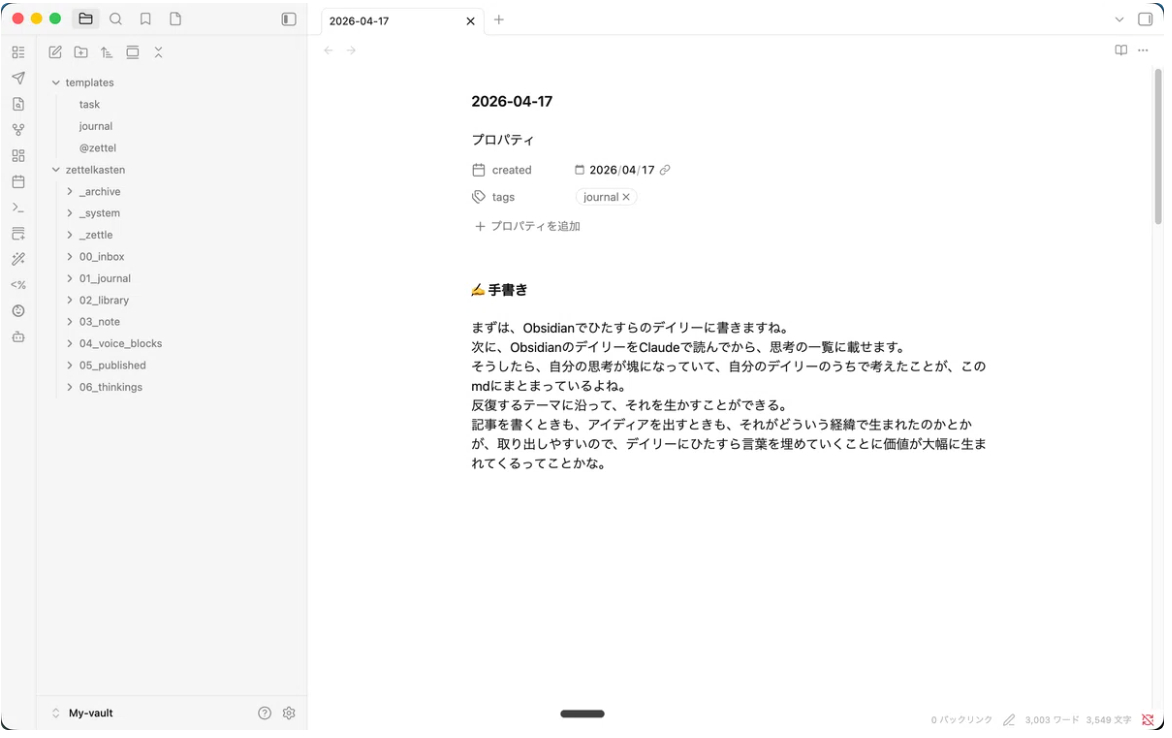Click the card-plus ribbon icon
The height and width of the screenshot is (738, 1172).
(19, 234)
